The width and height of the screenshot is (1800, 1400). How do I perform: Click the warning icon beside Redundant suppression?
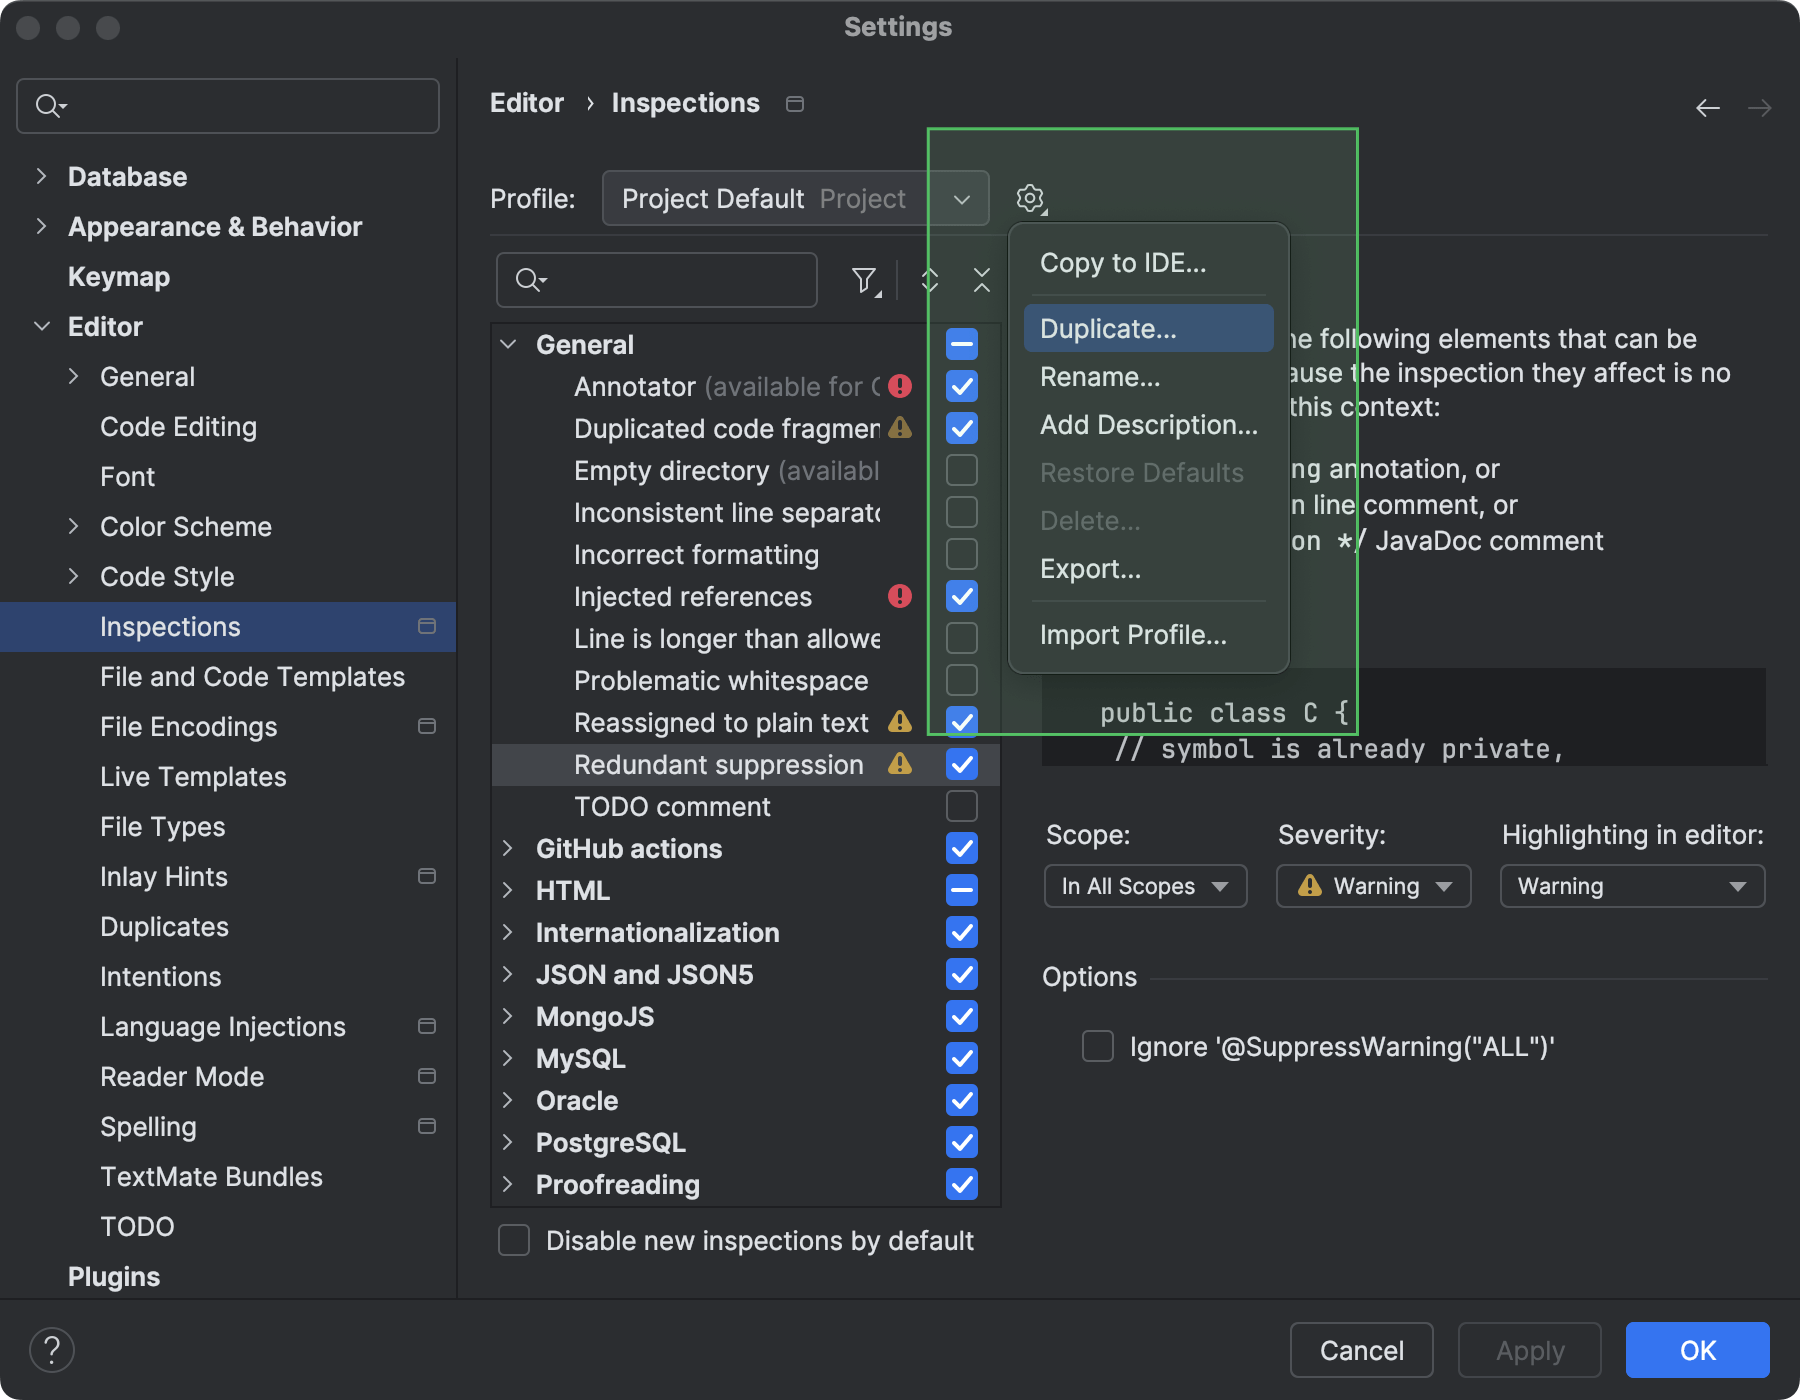point(899,764)
